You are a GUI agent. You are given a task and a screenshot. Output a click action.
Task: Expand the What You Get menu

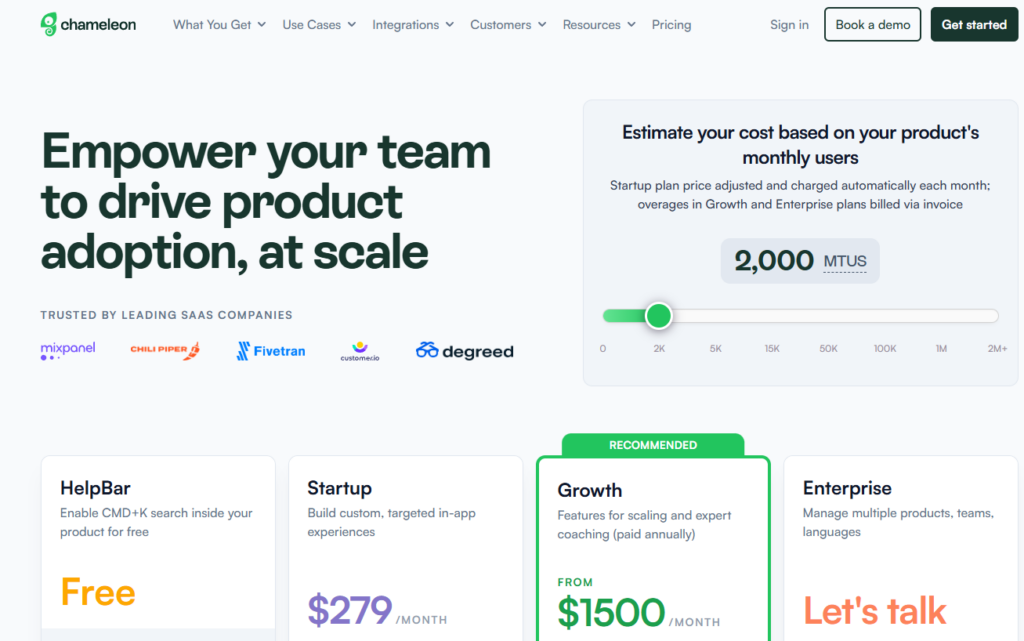(219, 25)
